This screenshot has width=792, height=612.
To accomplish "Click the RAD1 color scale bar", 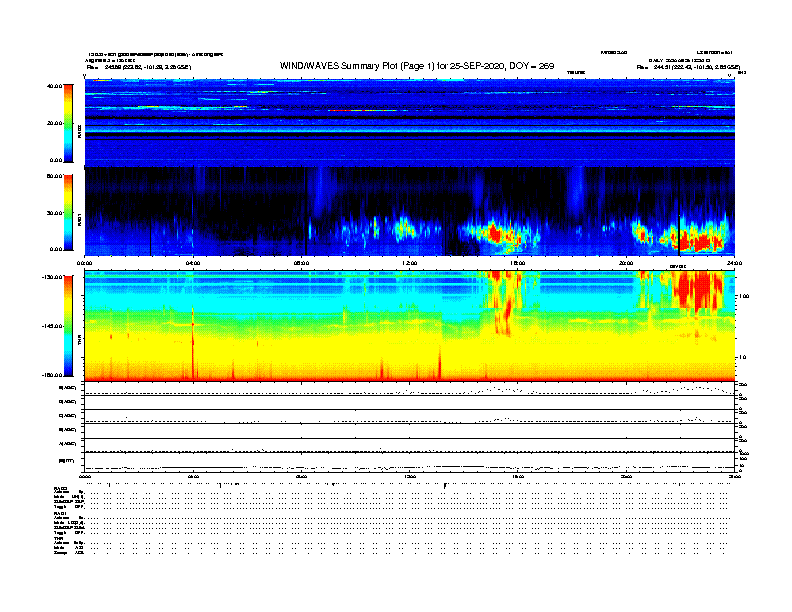I will click(x=68, y=213).
